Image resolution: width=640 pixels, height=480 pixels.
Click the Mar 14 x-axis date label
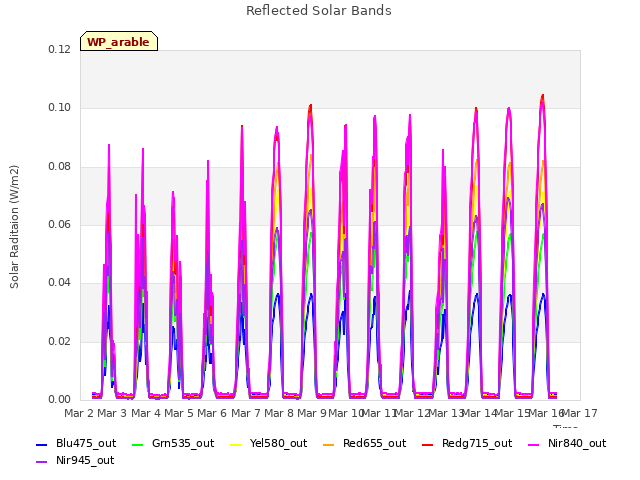point(479,413)
